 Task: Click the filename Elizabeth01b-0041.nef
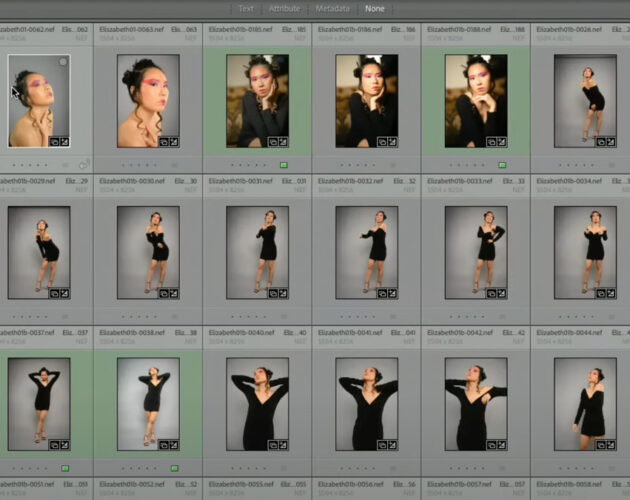coord(351,332)
